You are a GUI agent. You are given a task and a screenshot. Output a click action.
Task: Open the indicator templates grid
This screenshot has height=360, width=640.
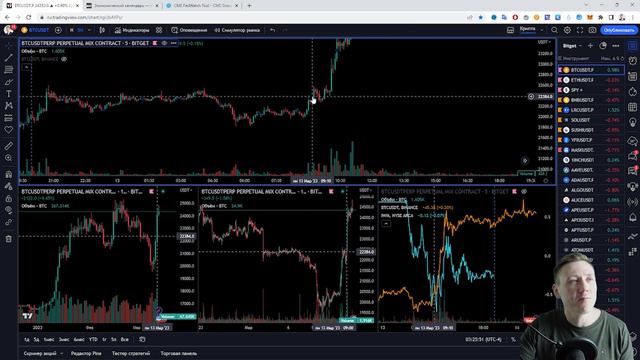tap(159, 30)
